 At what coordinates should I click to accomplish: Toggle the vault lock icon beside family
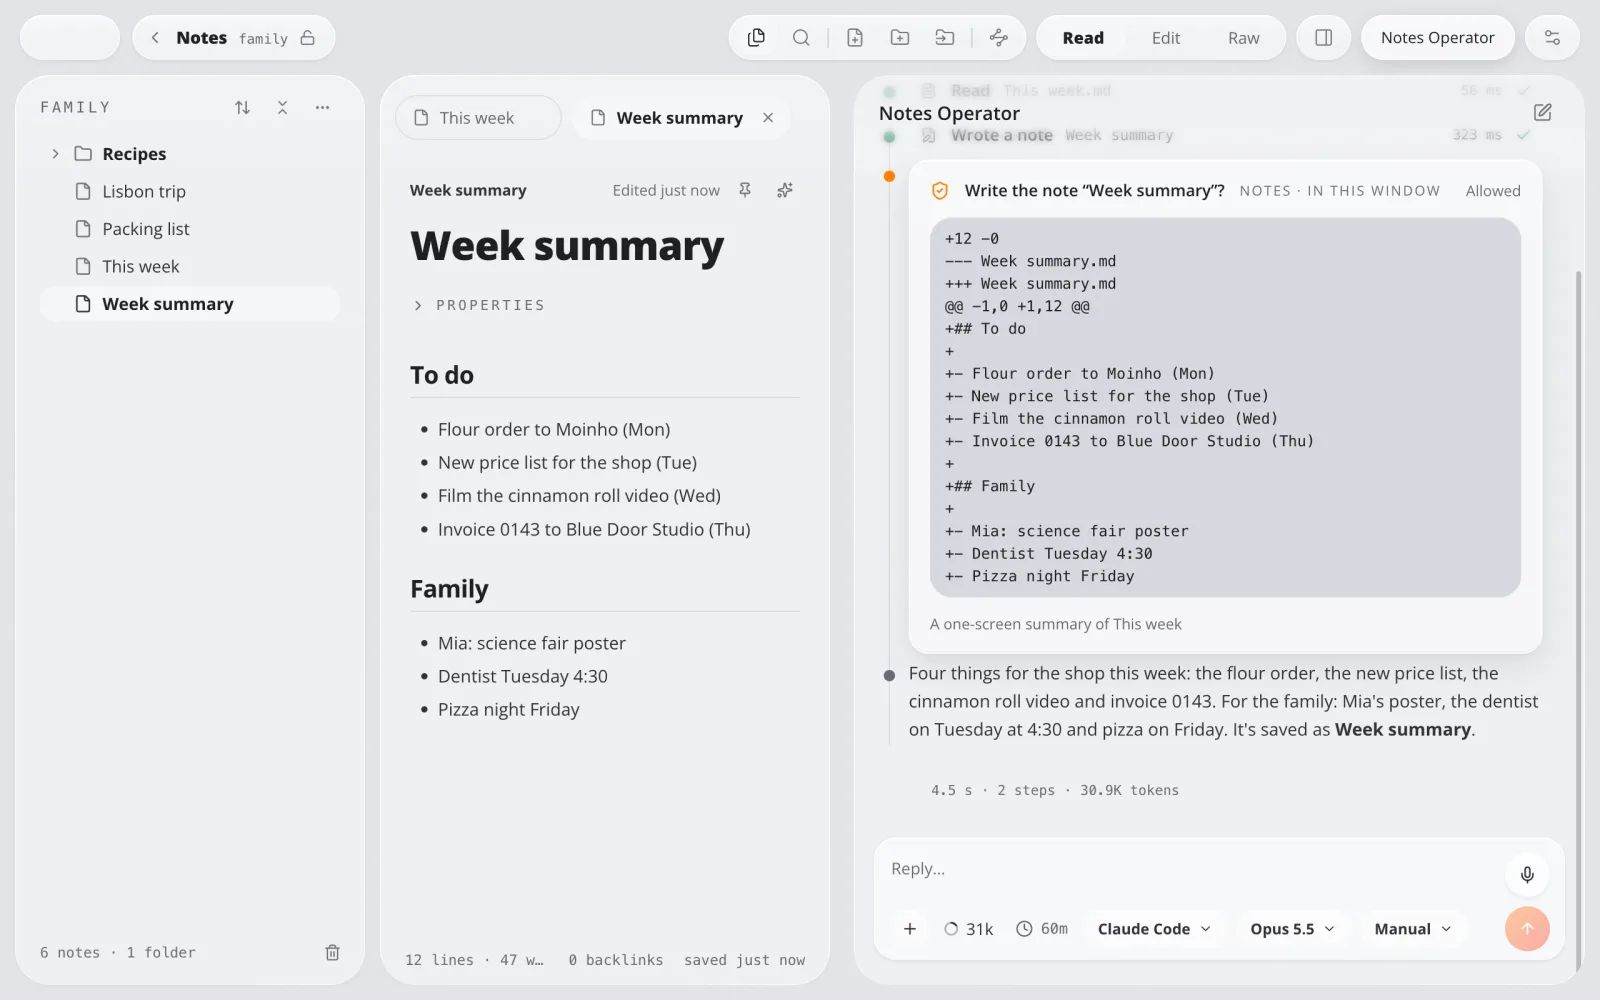tap(308, 38)
